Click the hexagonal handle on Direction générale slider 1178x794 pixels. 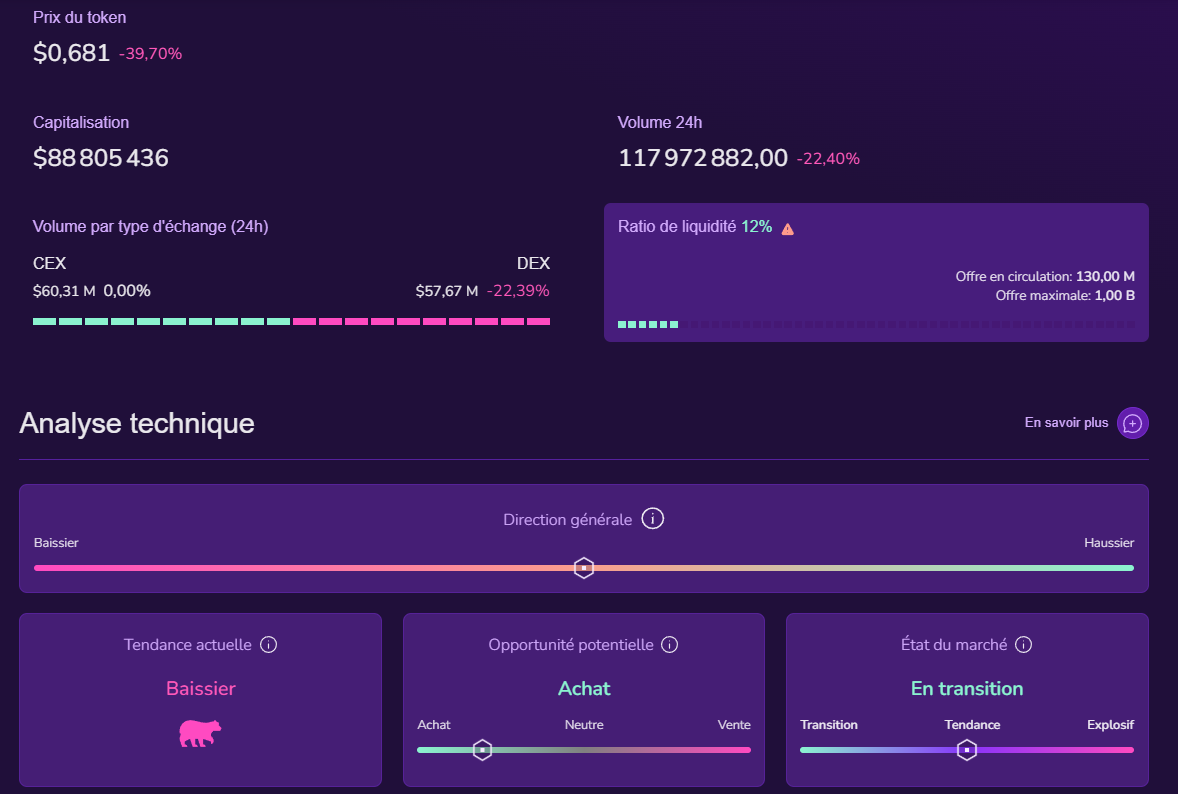[583, 567]
